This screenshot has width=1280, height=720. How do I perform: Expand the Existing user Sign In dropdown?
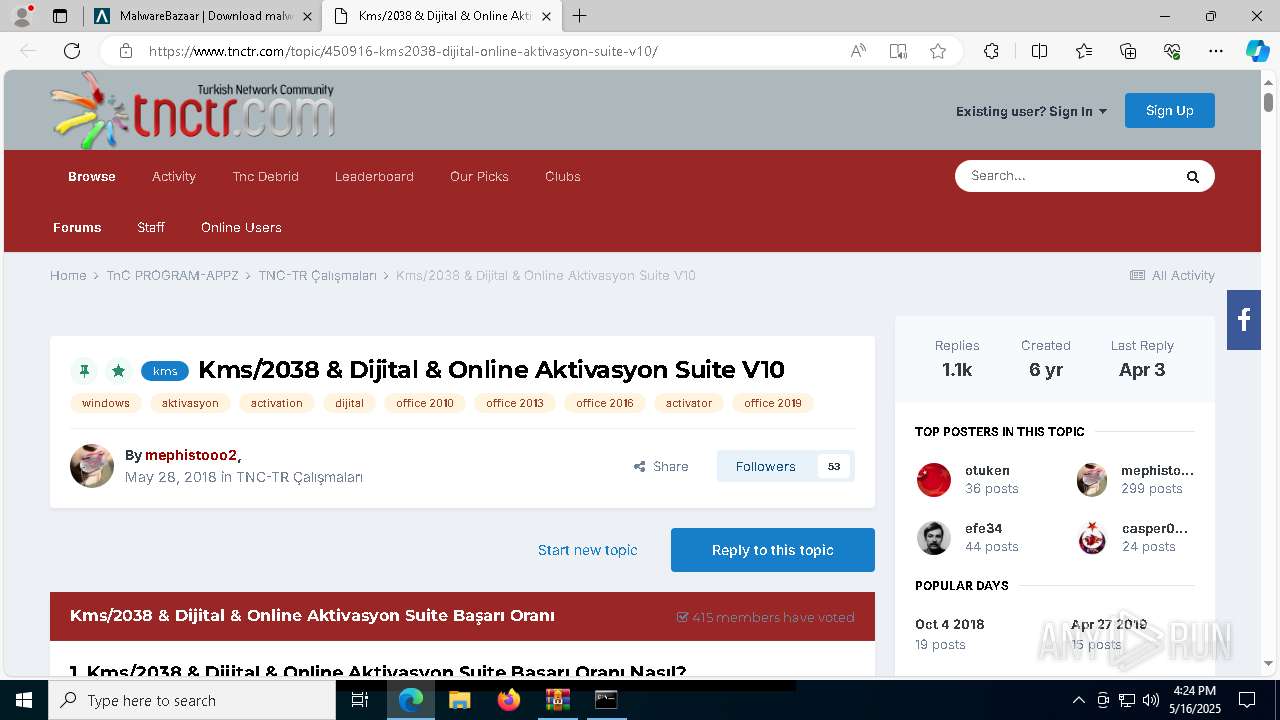click(1031, 111)
